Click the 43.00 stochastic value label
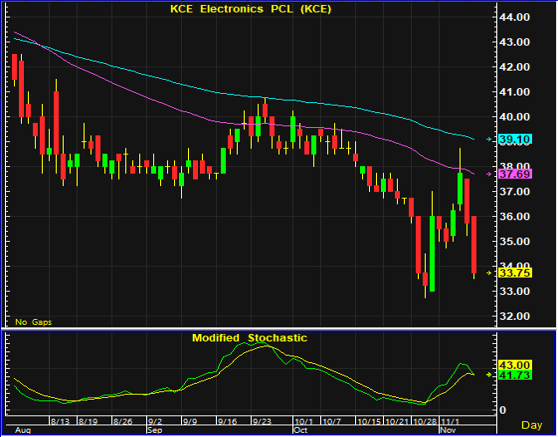Viewport: 558px width, 437px height. coord(515,365)
